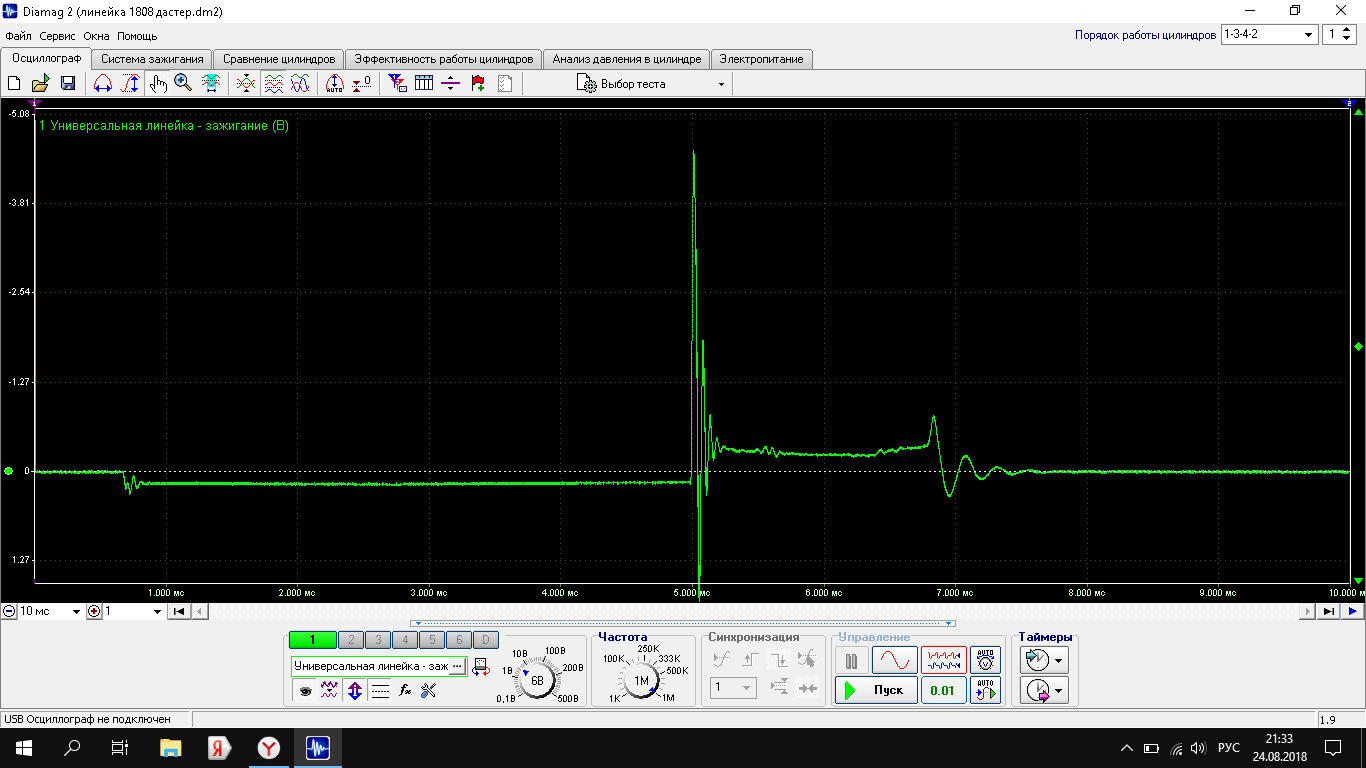Open the Помощь menu

137,36
